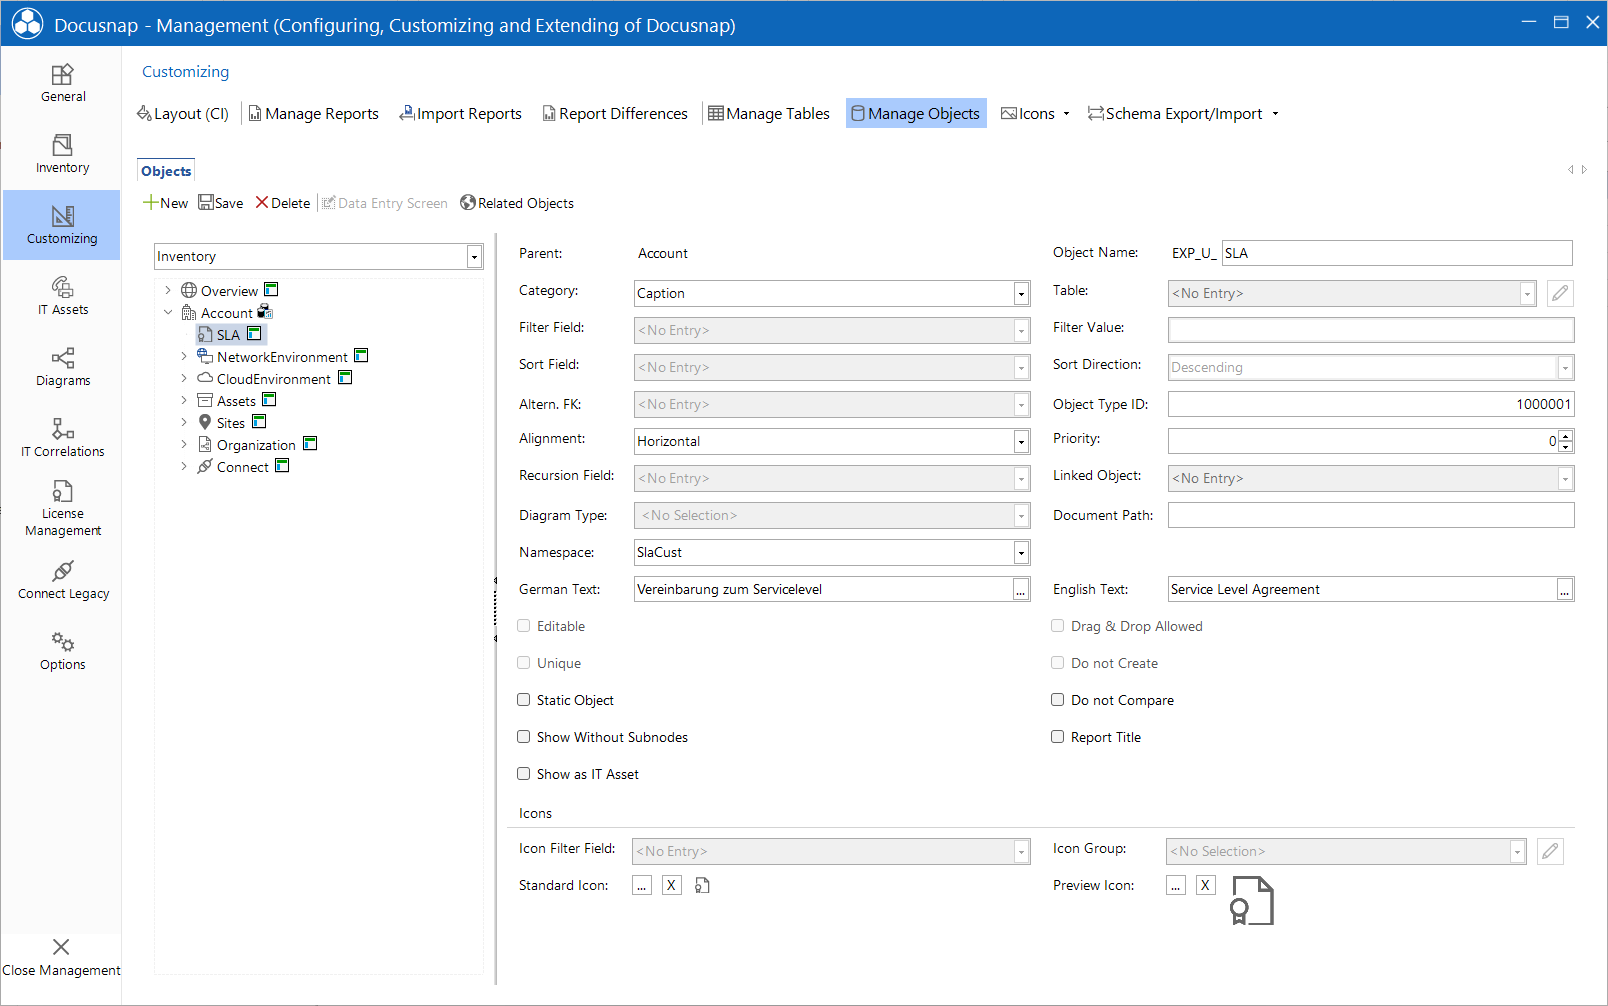Open the Diagrams sidebar section
This screenshot has width=1608, height=1006.
62,367
